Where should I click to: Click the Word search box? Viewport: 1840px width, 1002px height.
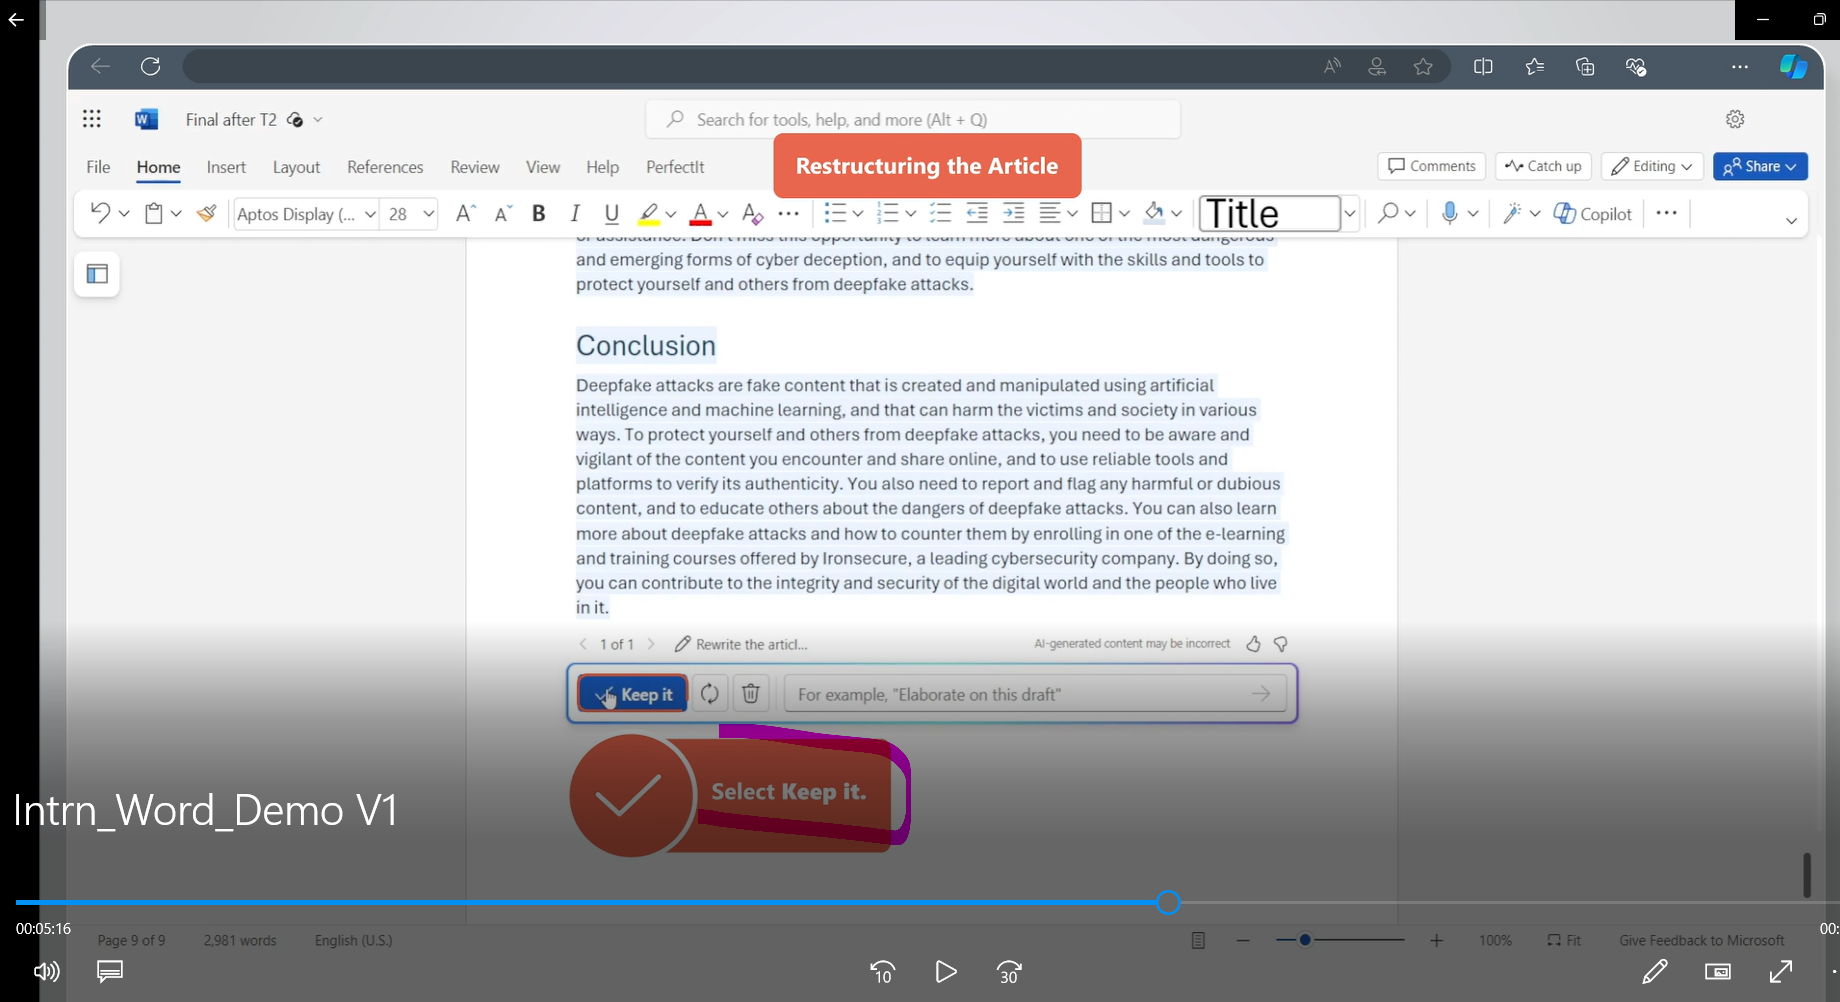(x=913, y=119)
